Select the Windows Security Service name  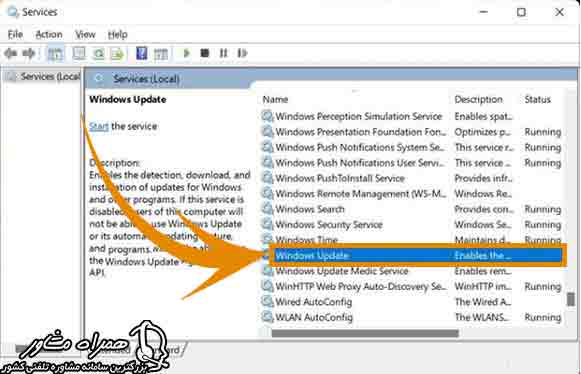pos(329,225)
